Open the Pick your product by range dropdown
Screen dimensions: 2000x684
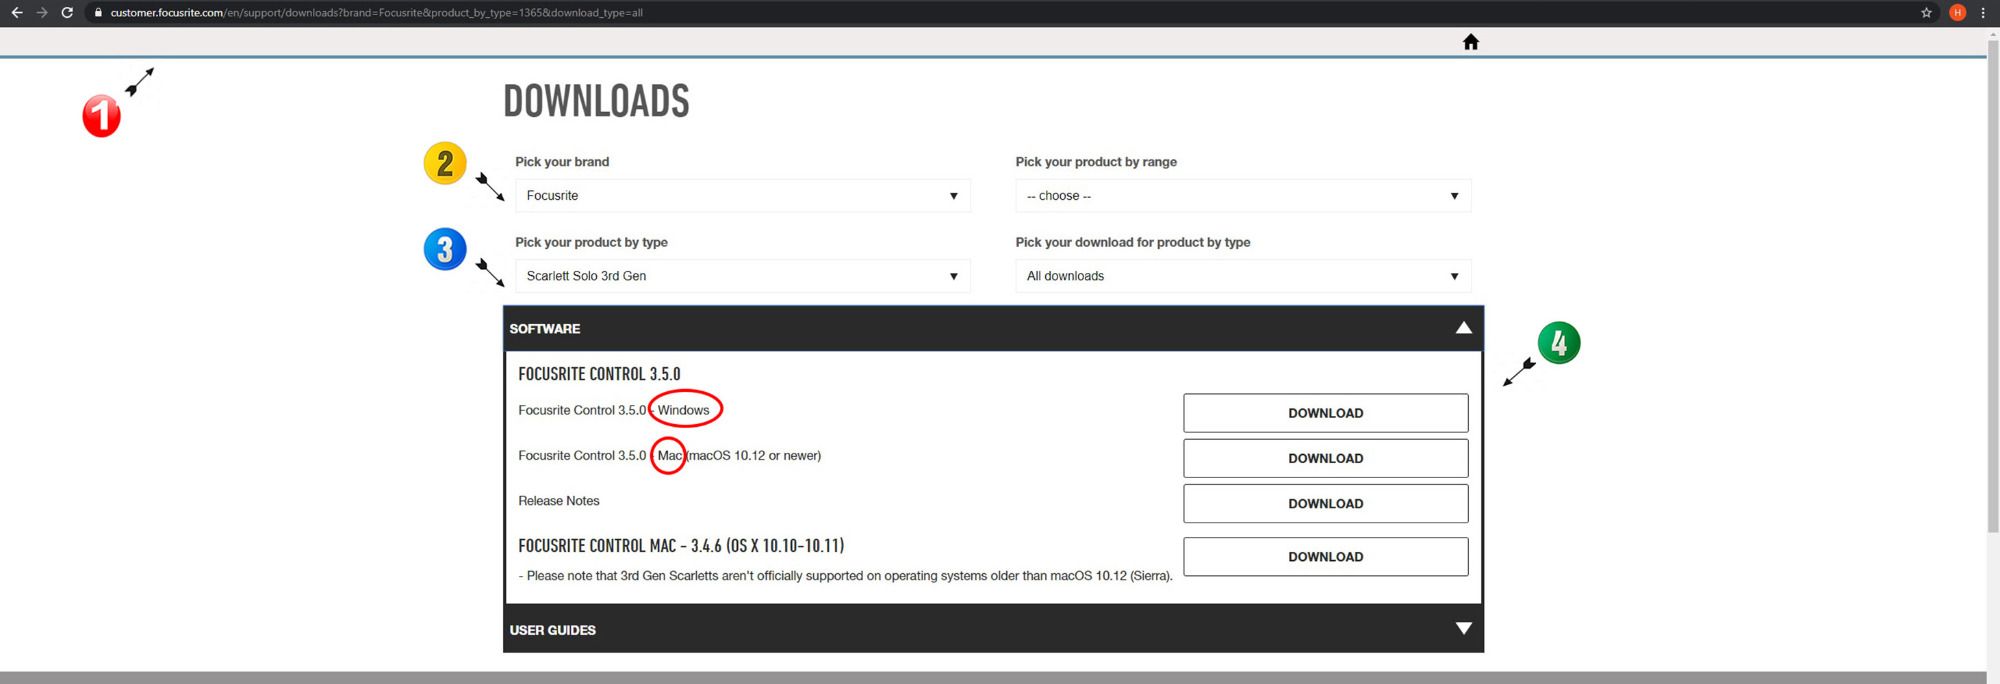click(x=1242, y=196)
